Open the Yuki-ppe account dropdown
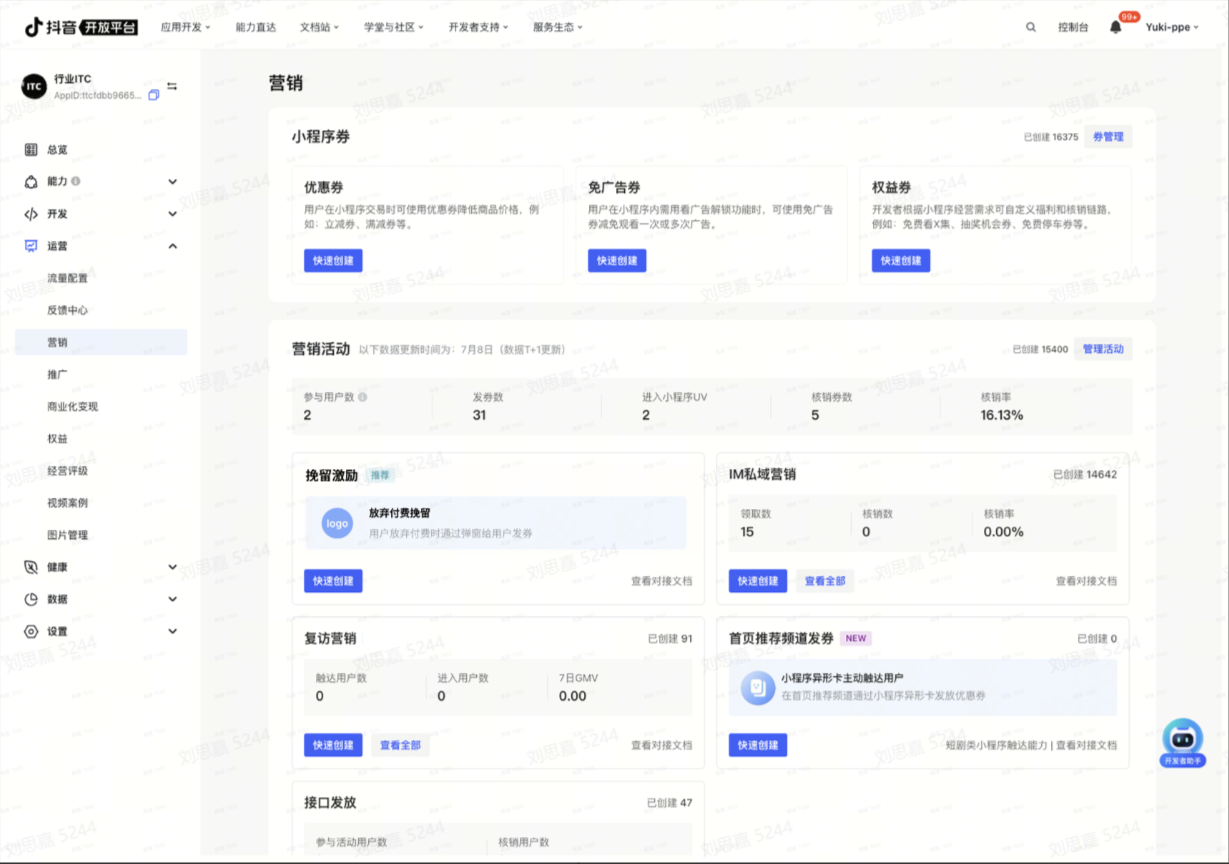This screenshot has width=1229, height=864. [1172, 27]
